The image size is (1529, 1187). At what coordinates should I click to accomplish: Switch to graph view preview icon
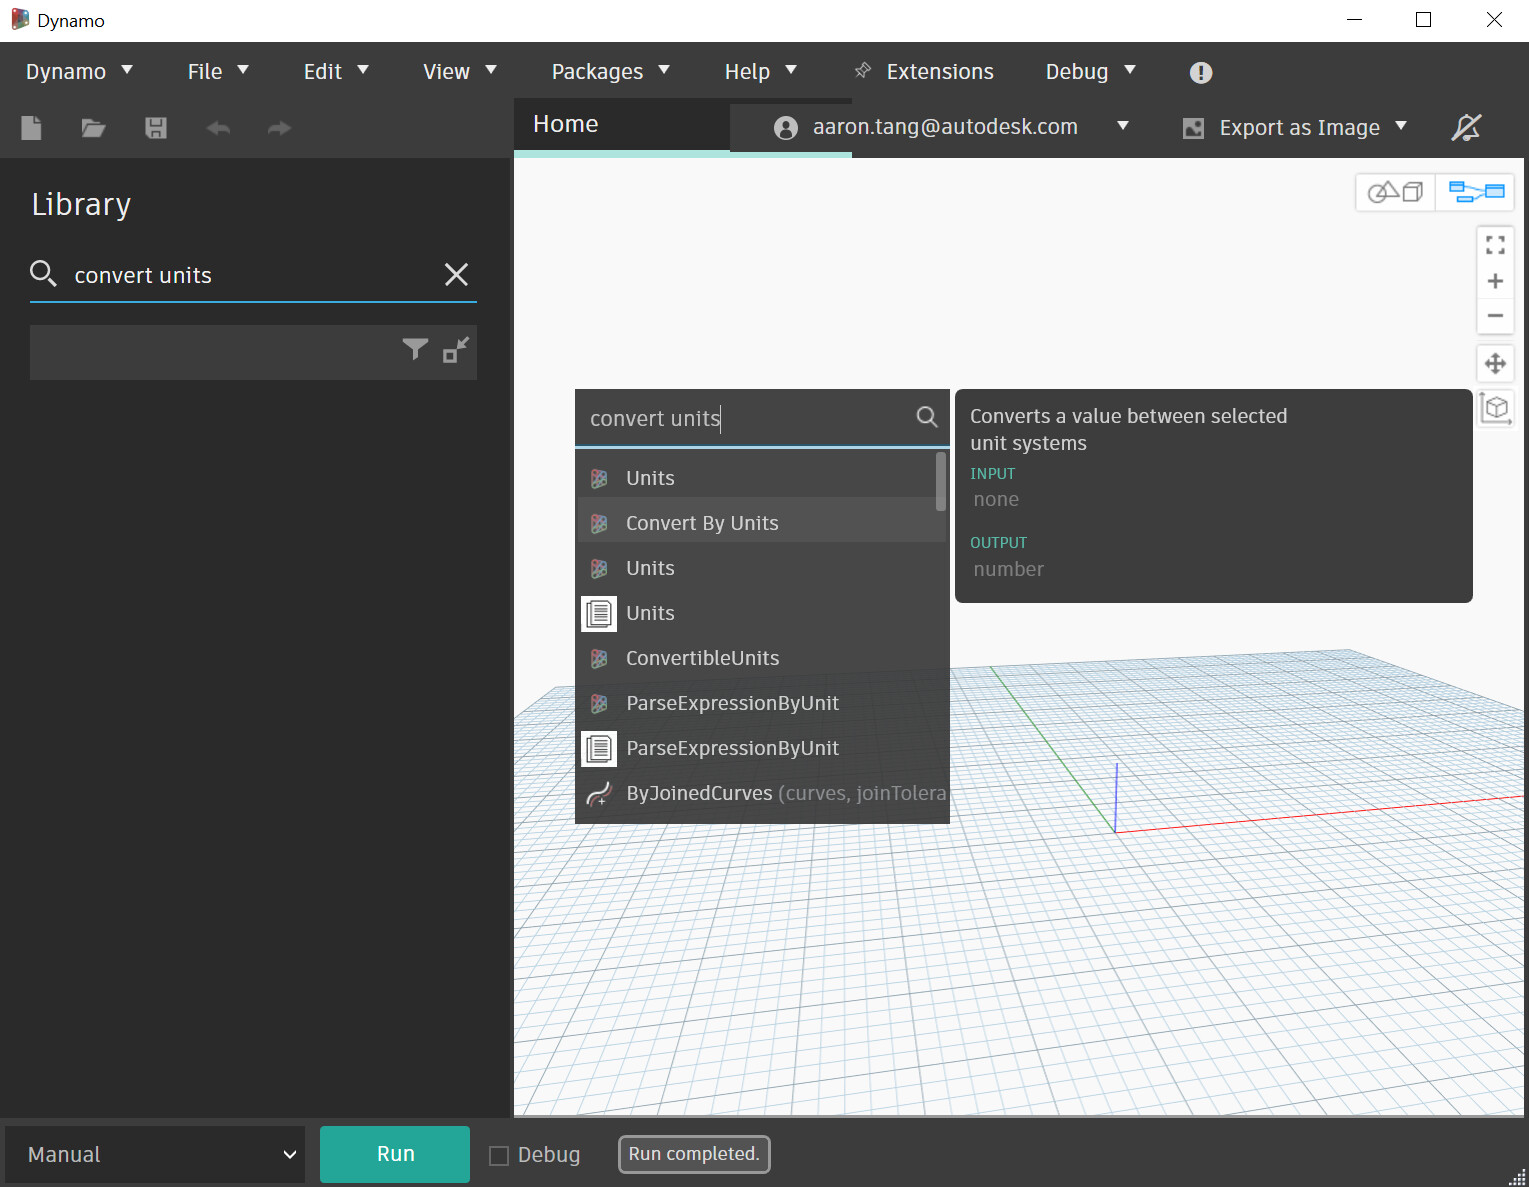click(1476, 192)
